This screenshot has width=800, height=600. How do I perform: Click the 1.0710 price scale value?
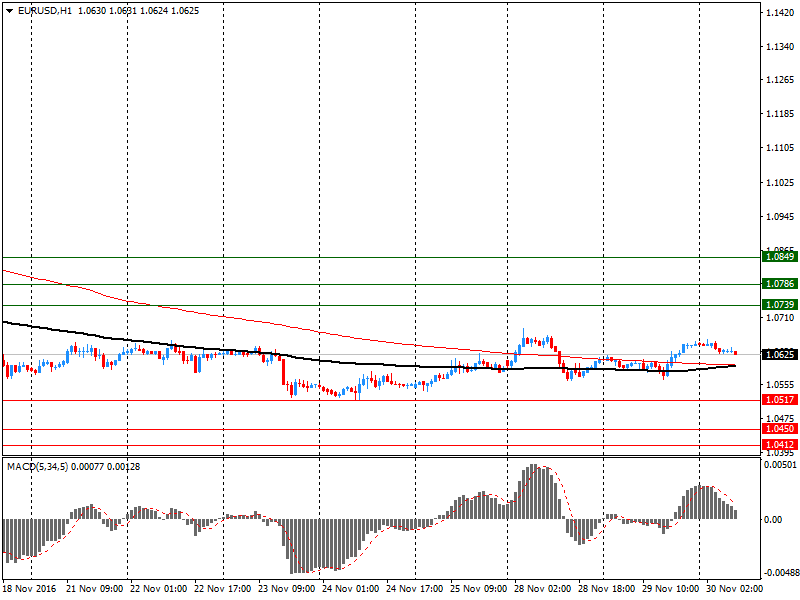pos(781,318)
